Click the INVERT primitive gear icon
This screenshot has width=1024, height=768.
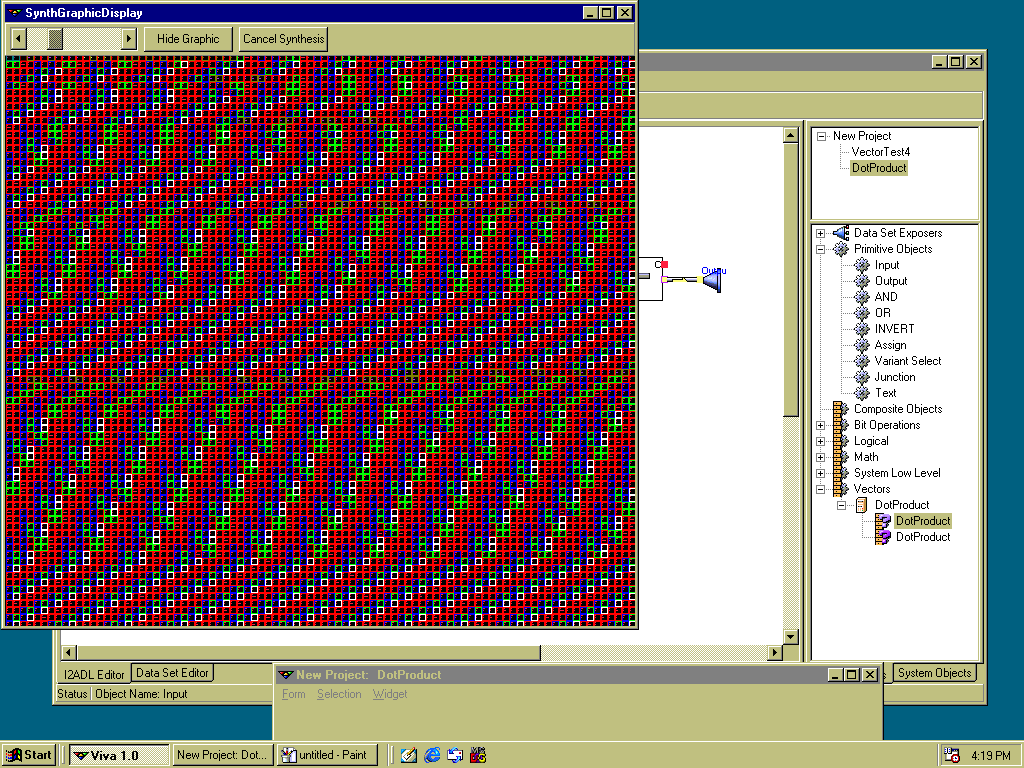click(x=862, y=329)
